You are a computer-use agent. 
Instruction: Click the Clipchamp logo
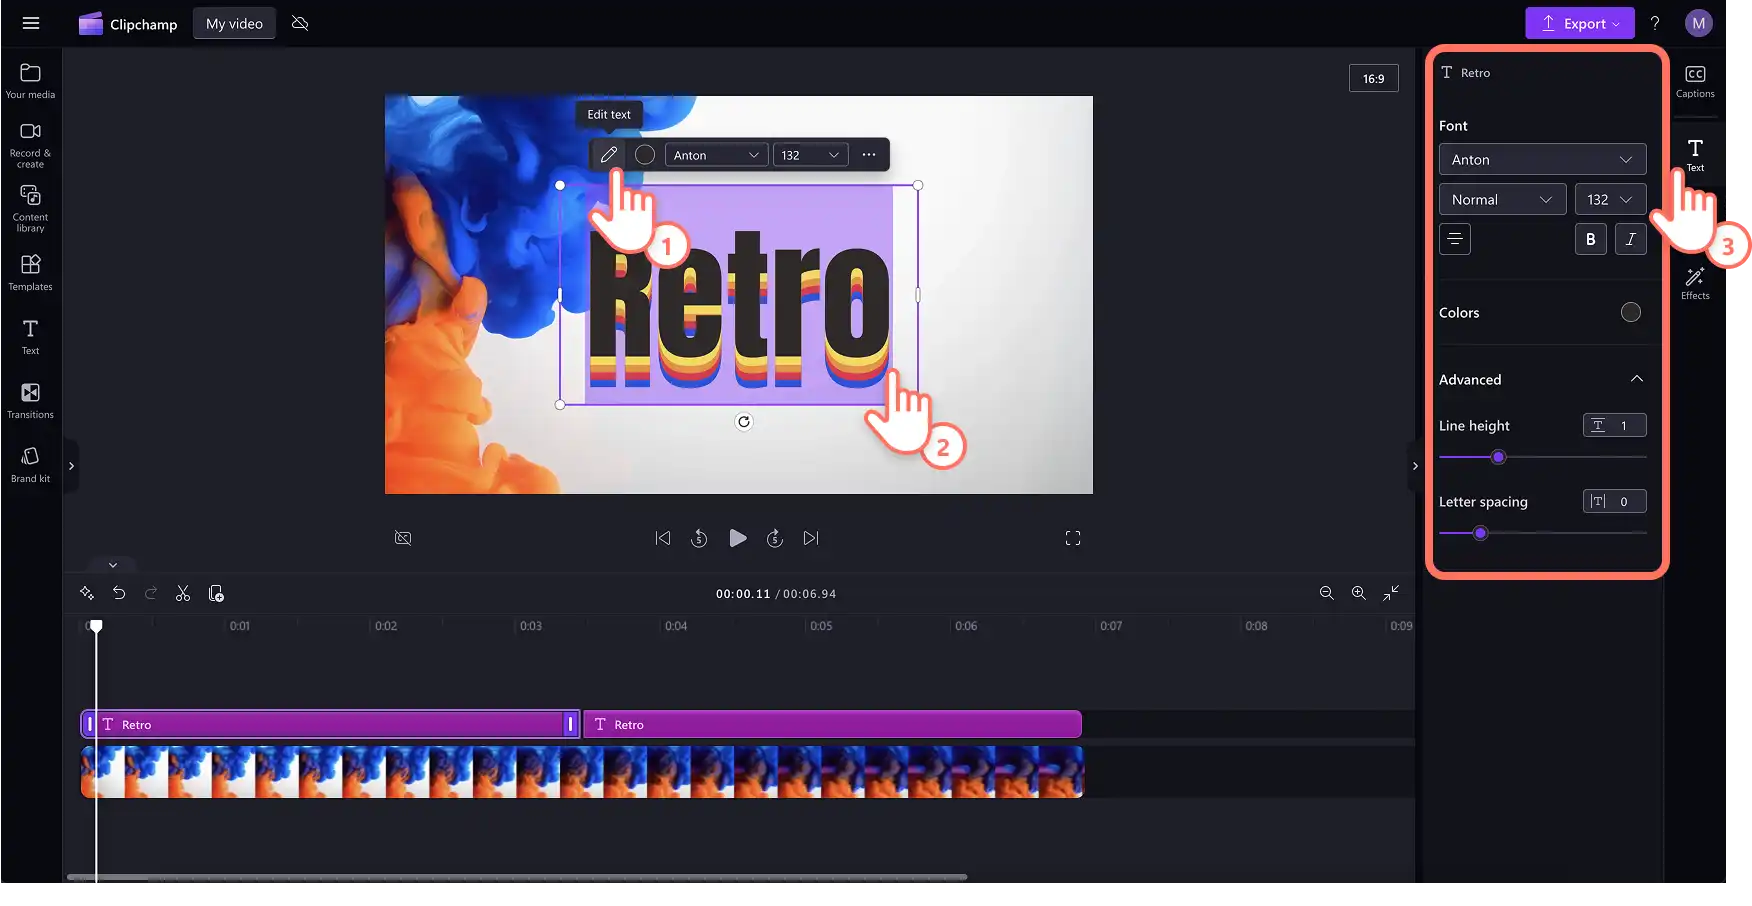pos(128,24)
